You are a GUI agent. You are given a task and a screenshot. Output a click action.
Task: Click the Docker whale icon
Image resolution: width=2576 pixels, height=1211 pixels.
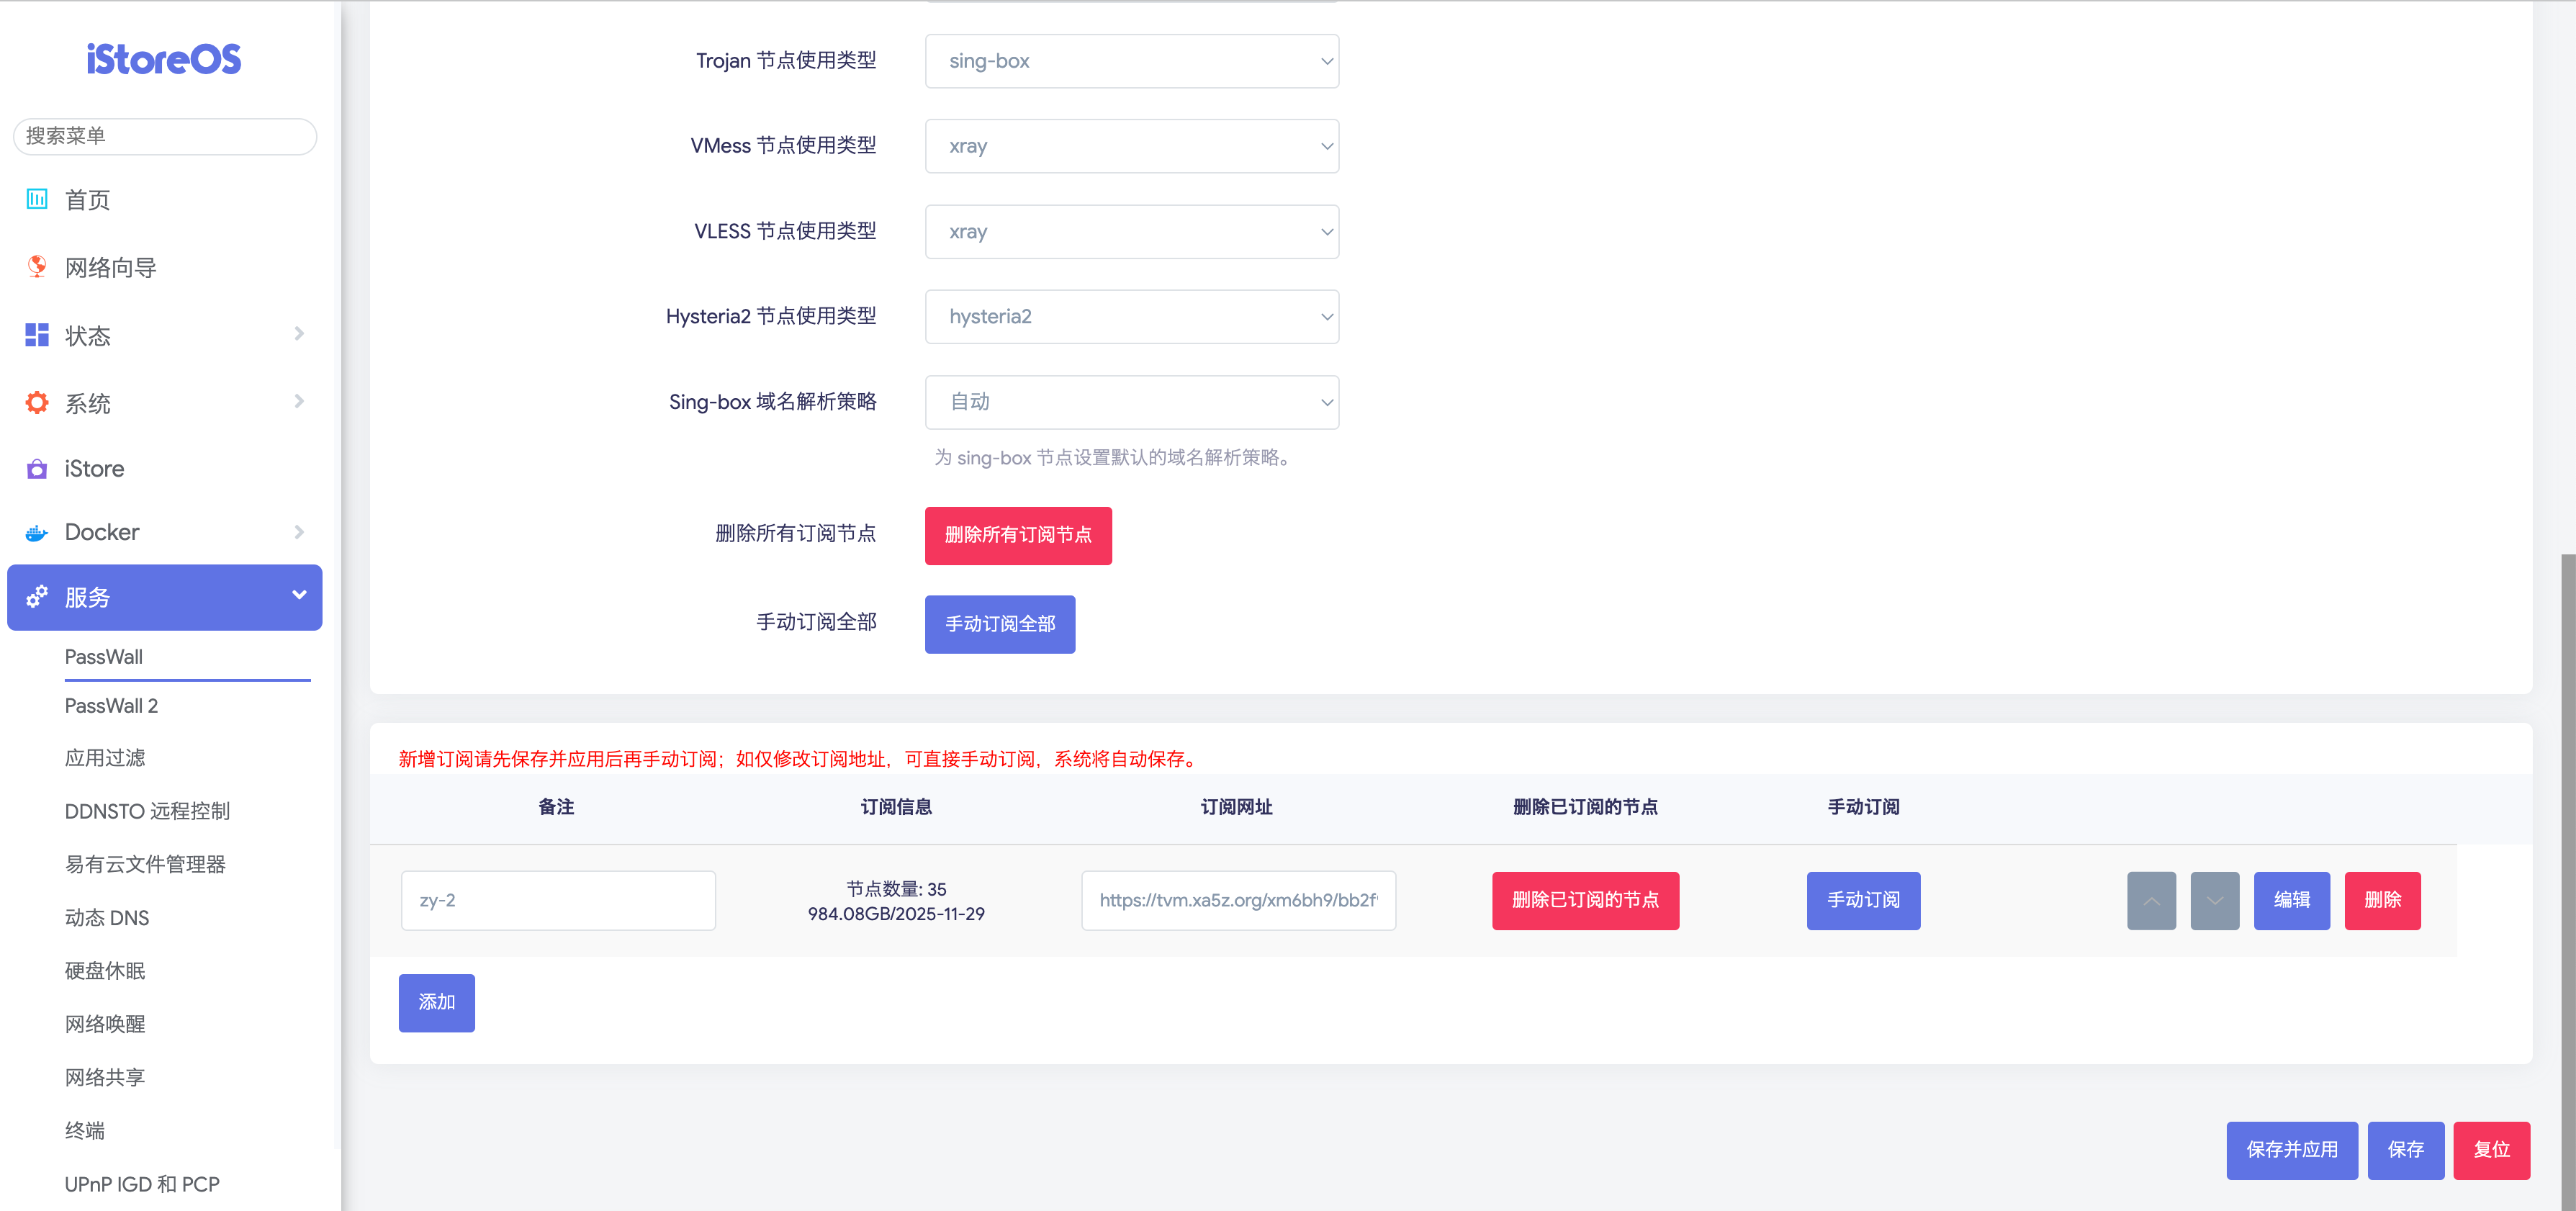(37, 533)
